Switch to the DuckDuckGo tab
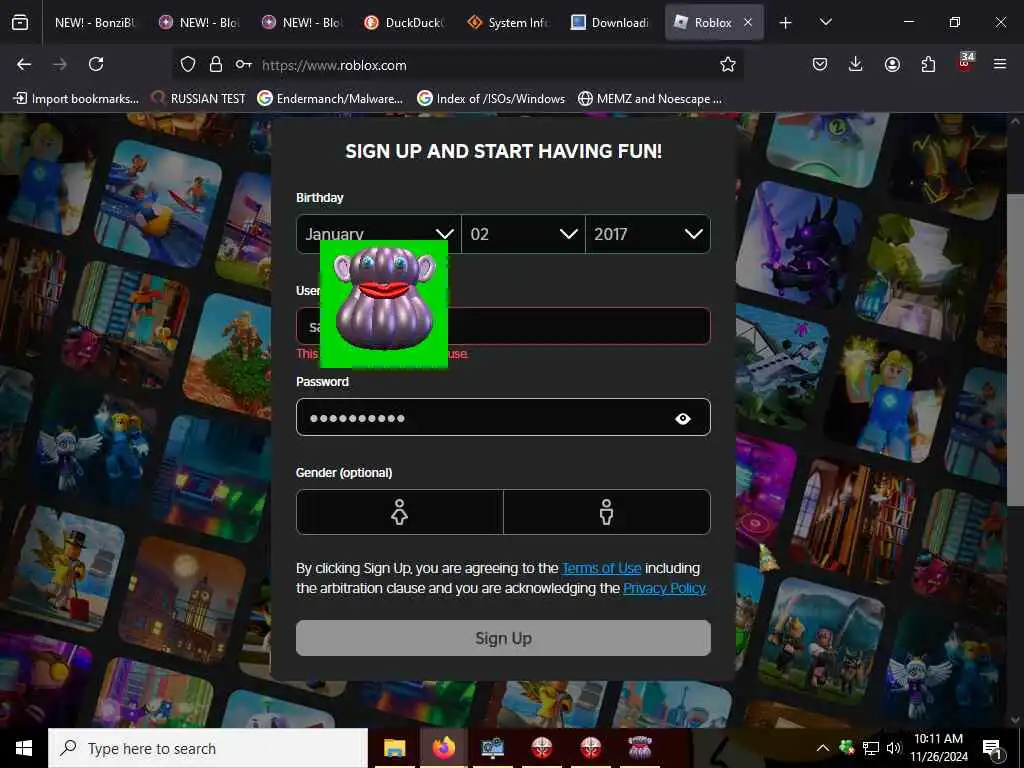This screenshot has height=768, width=1024. tap(406, 22)
